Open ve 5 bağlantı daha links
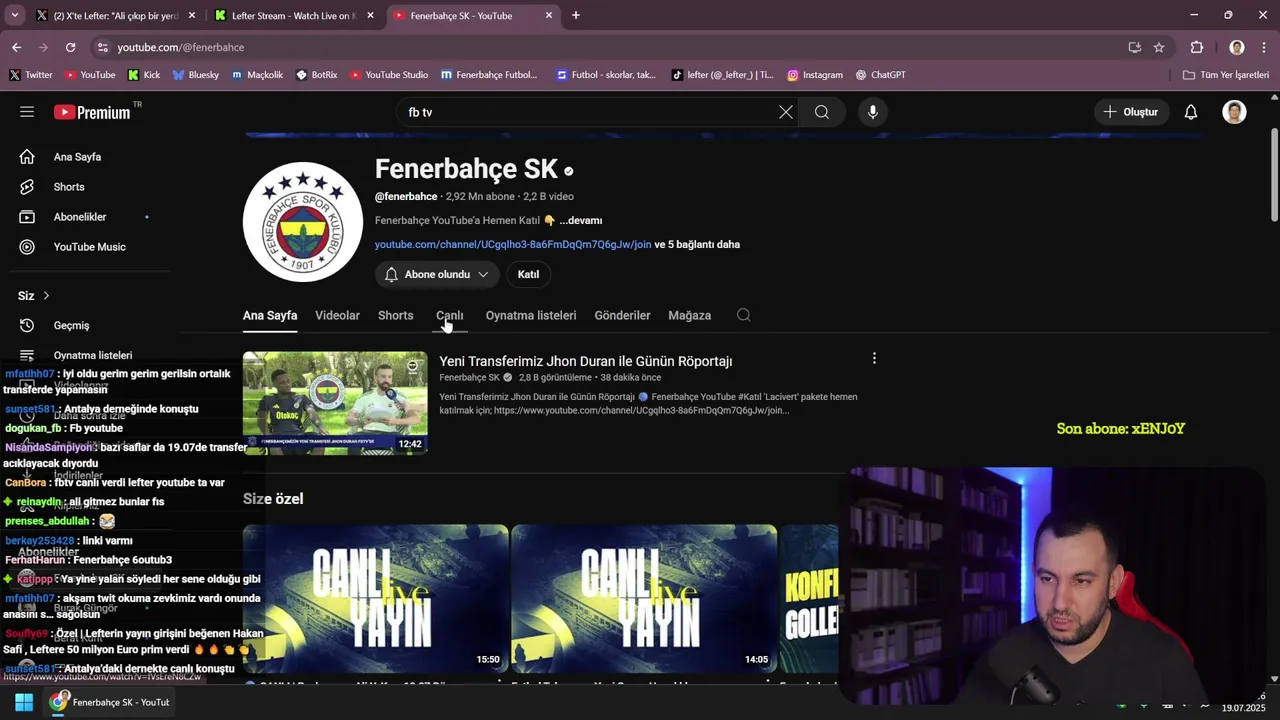 pos(697,244)
